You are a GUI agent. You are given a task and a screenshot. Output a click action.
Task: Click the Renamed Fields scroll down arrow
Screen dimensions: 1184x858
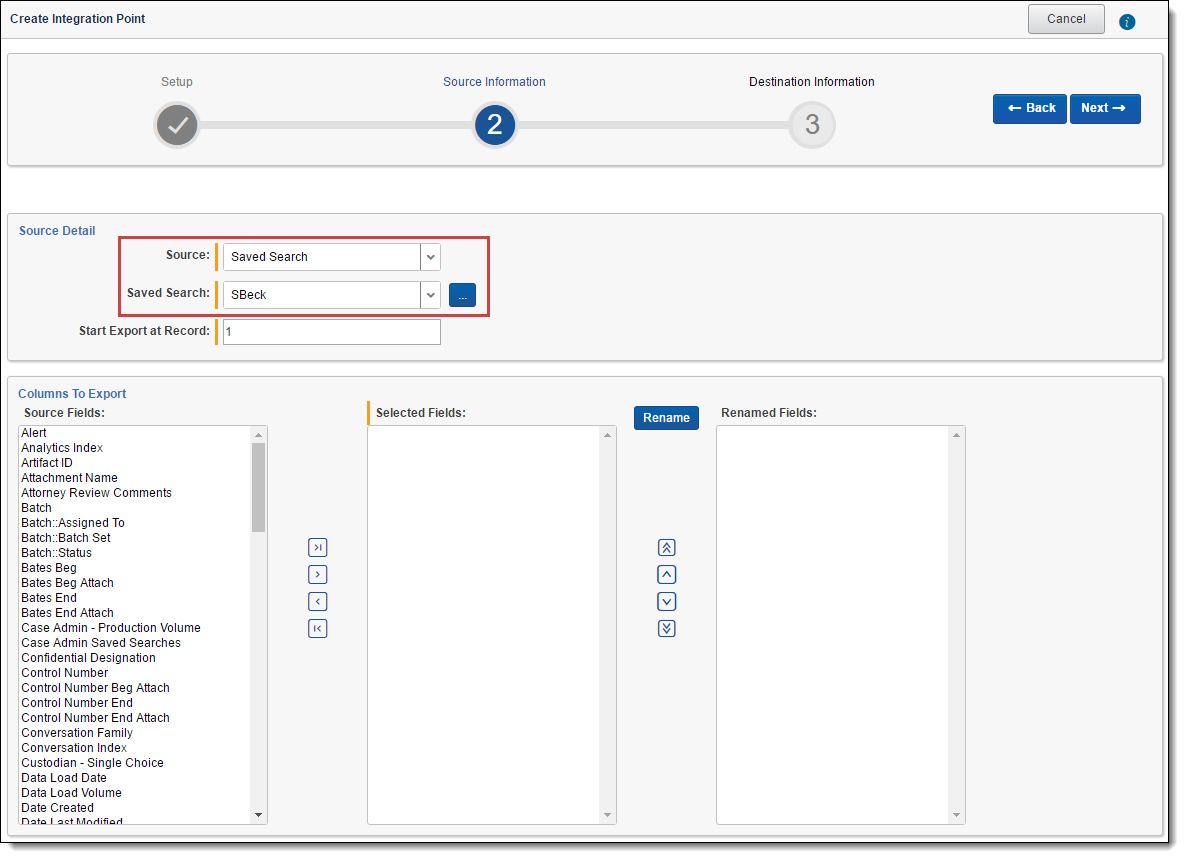pyautogui.click(x=956, y=815)
